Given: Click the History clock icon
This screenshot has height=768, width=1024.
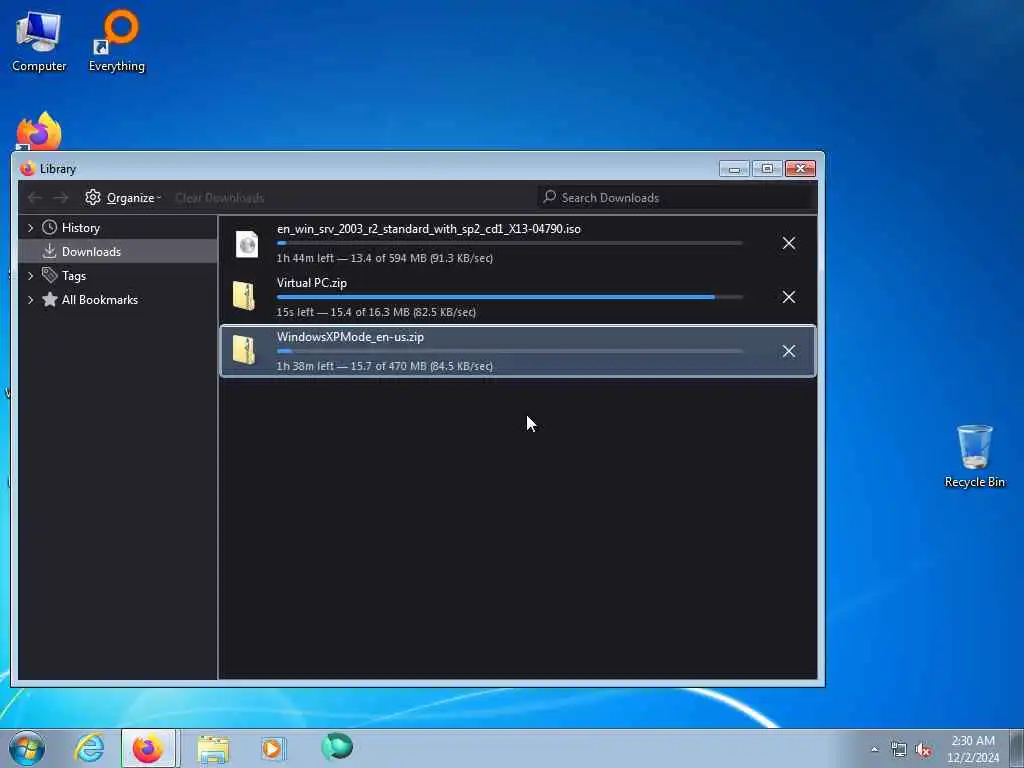Looking at the screenshot, I should point(50,227).
